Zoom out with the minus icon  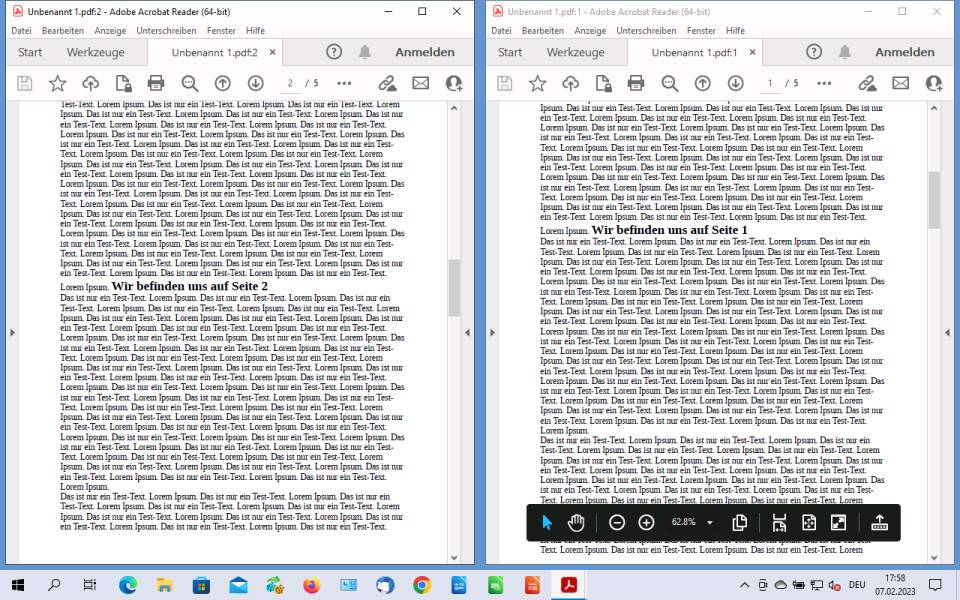[617, 522]
